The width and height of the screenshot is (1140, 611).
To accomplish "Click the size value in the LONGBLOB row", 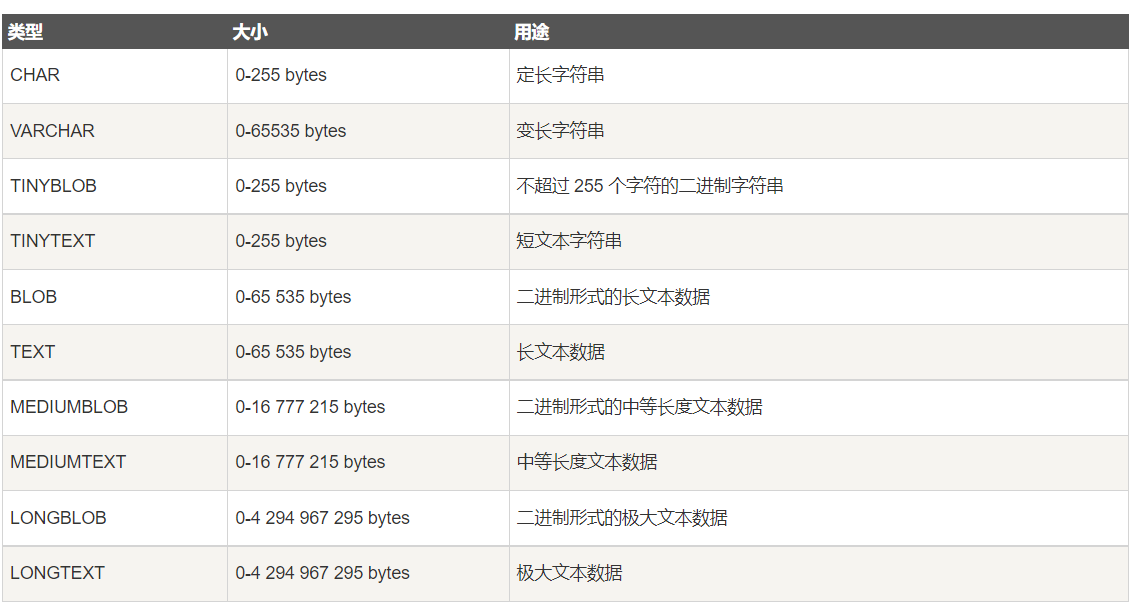I will coord(322,518).
